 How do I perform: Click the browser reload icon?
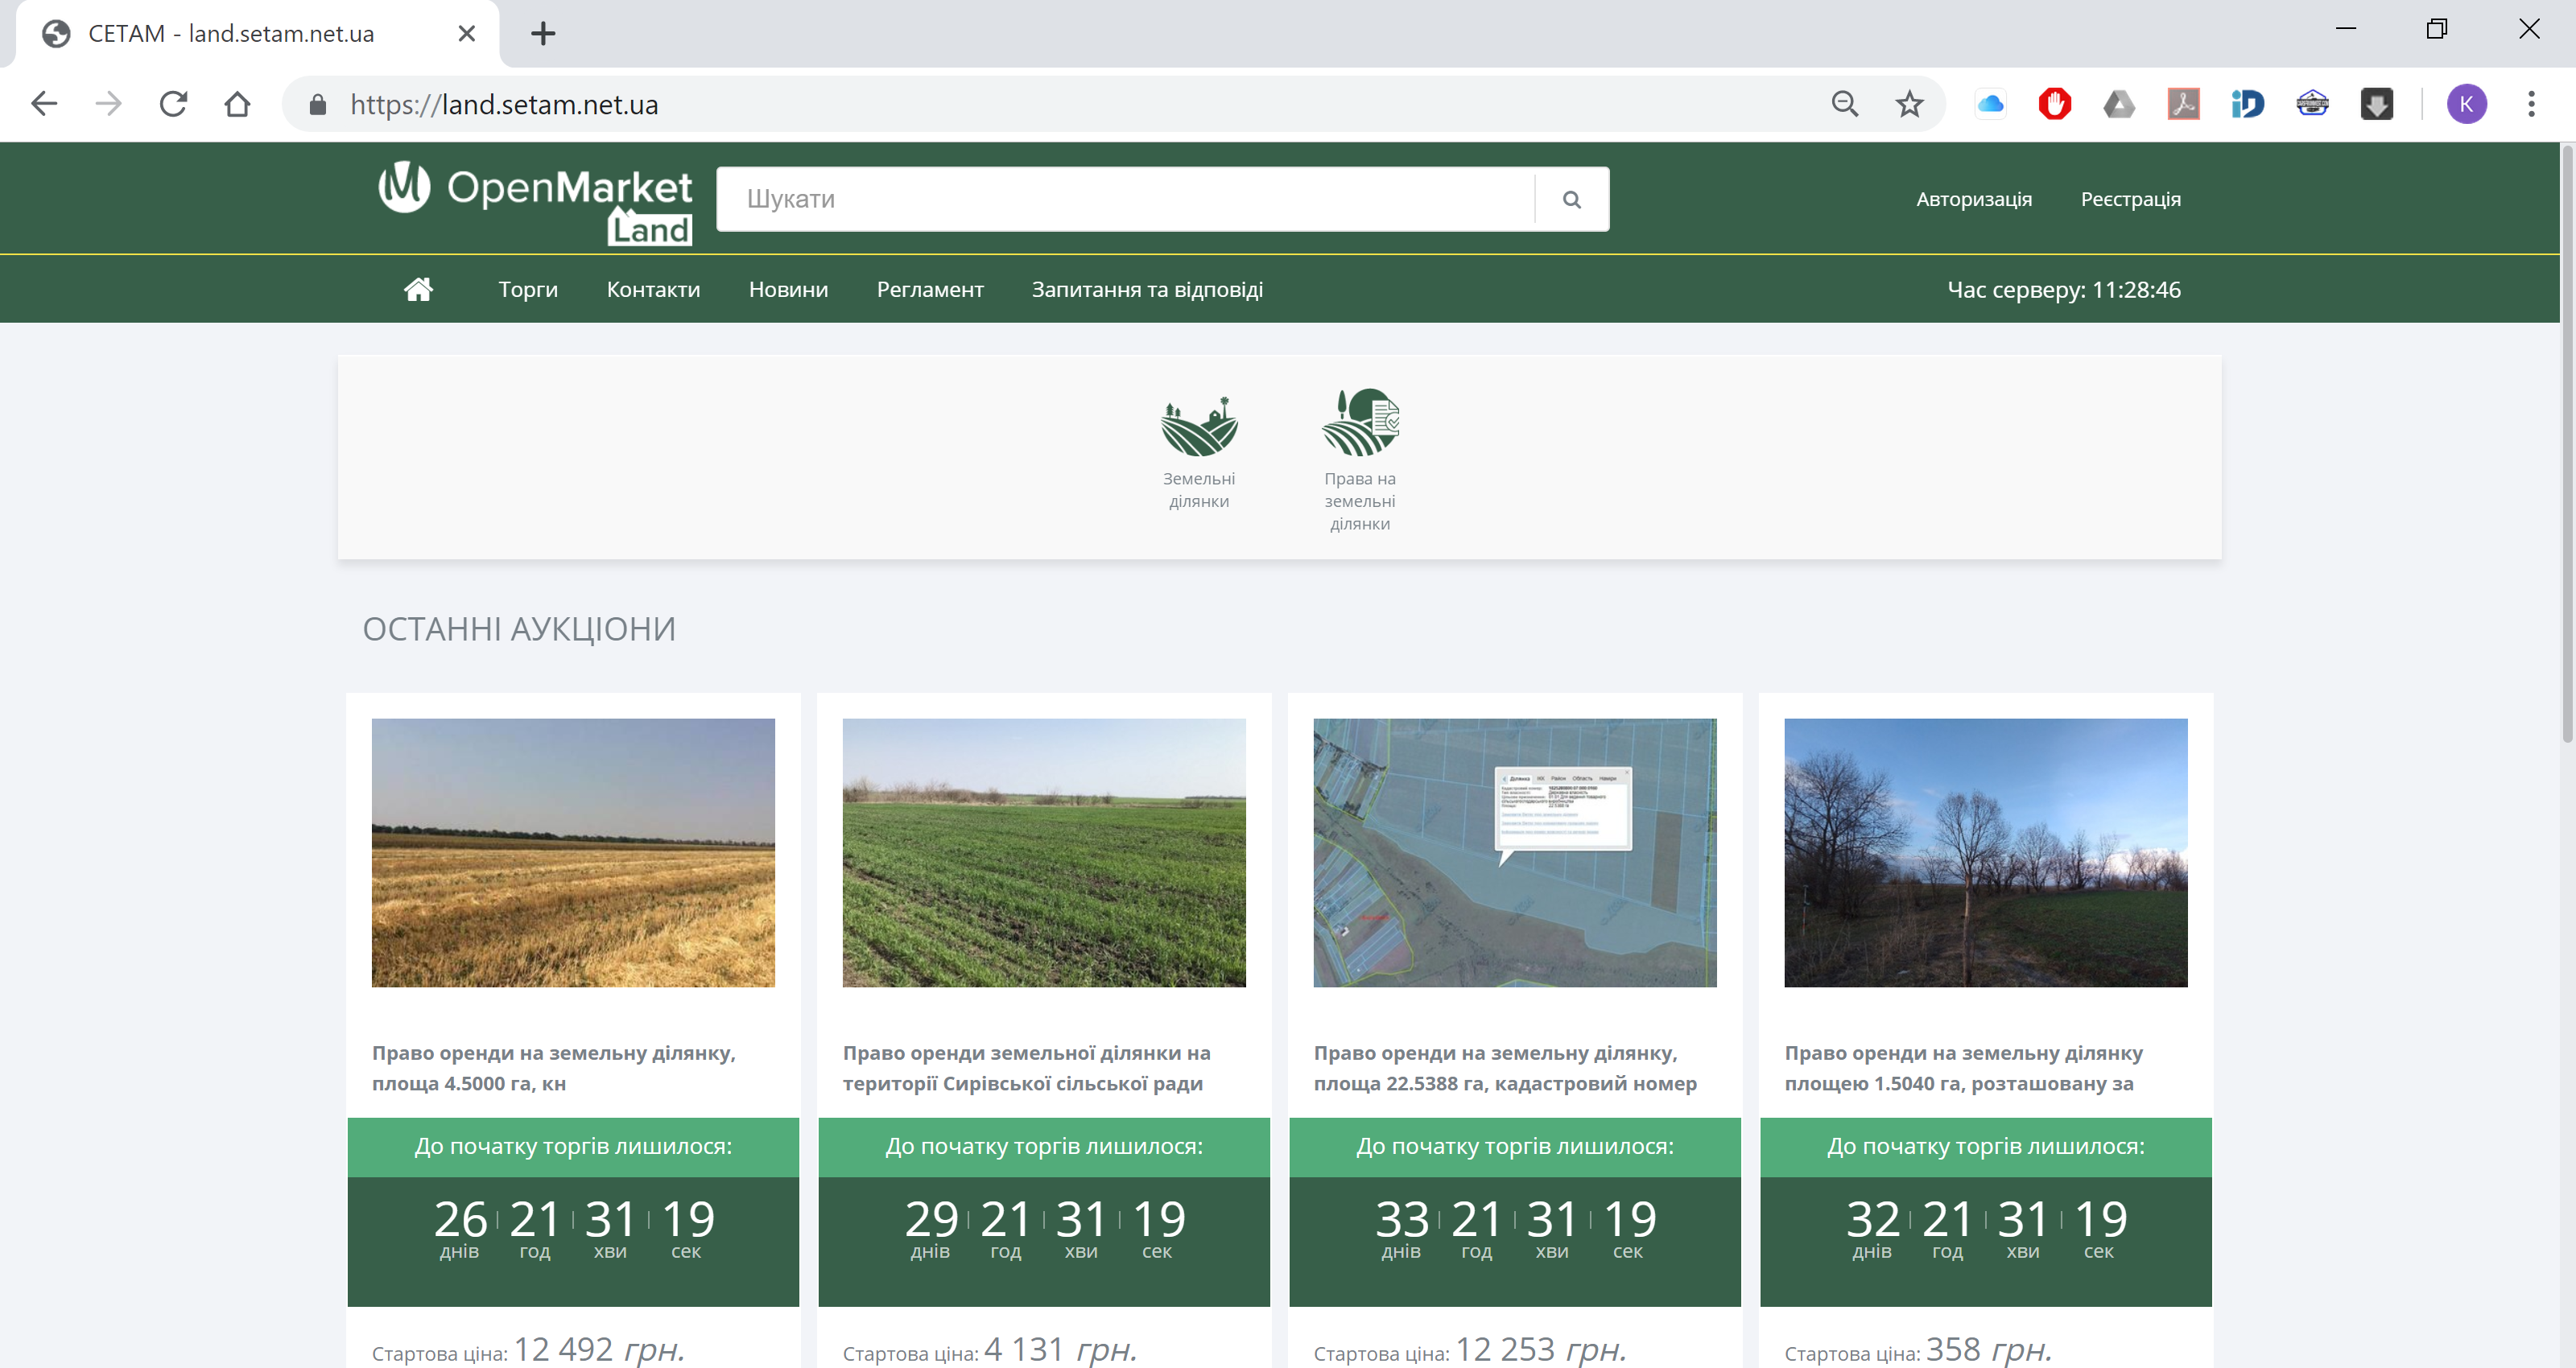coord(173,104)
